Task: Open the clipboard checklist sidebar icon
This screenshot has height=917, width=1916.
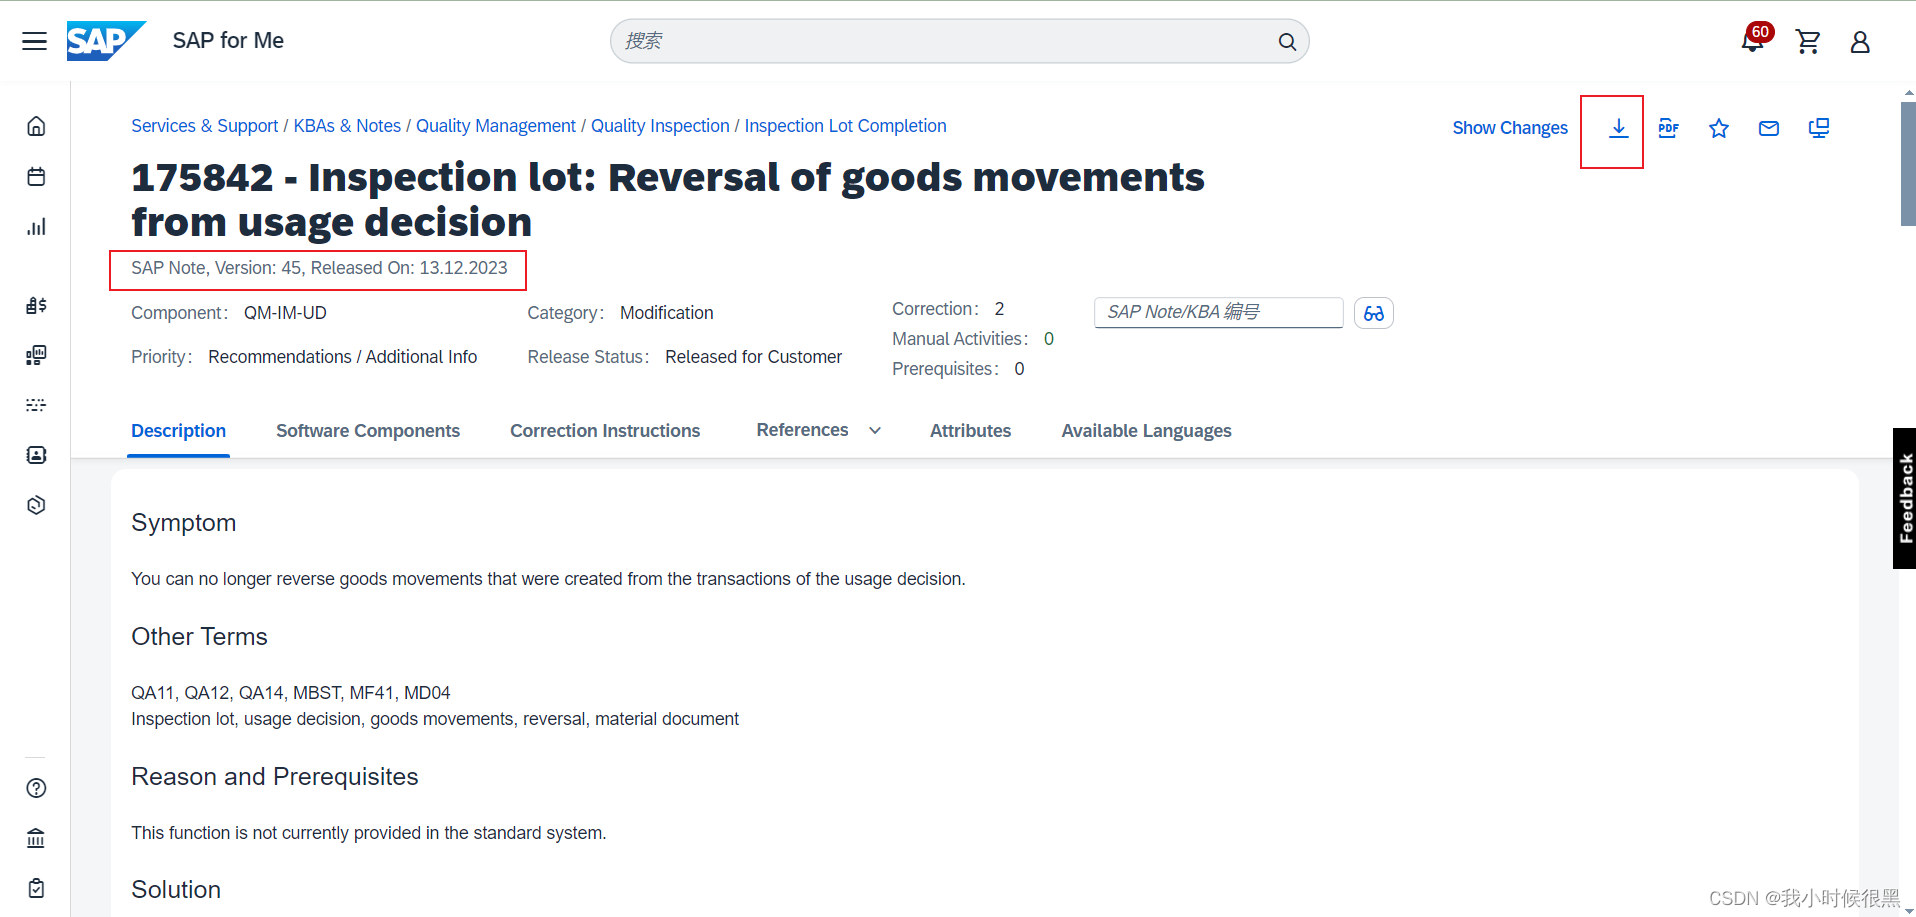Action: tap(36, 888)
